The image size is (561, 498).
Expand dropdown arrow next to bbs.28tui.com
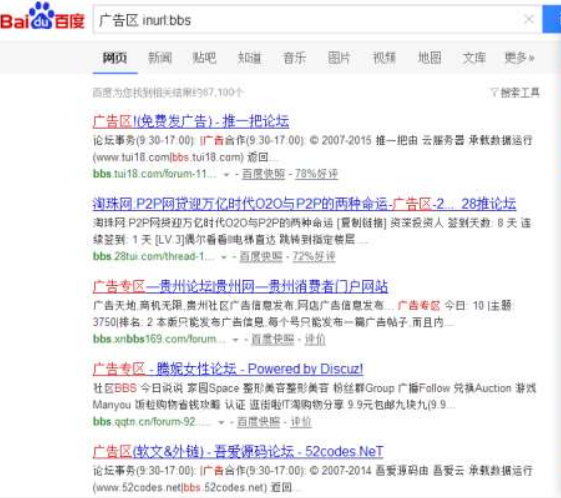pos(224,257)
